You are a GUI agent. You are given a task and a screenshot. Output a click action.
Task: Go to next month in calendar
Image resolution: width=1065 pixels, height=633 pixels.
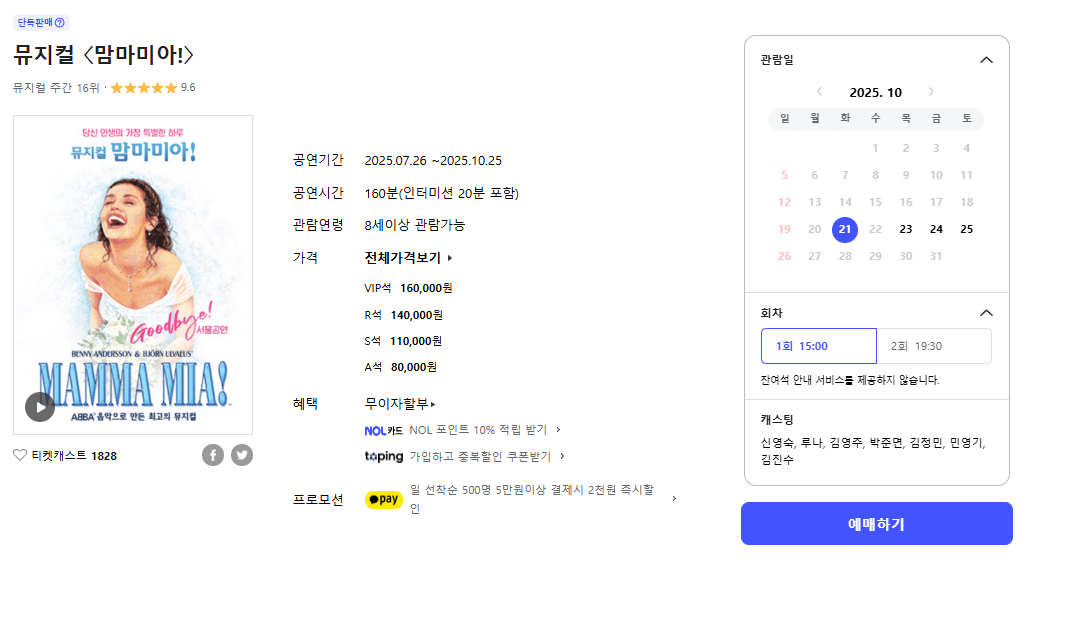[x=932, y=92]
